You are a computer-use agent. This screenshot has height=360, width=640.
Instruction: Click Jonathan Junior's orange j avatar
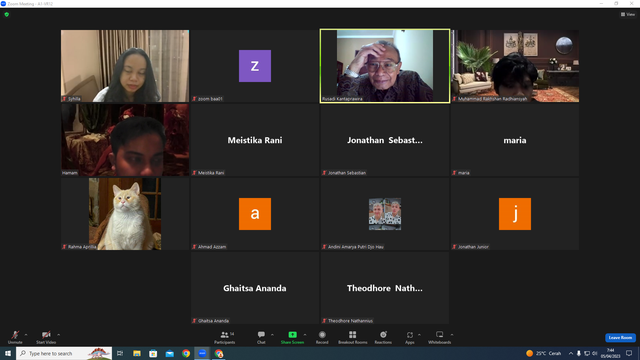point(515,214)
